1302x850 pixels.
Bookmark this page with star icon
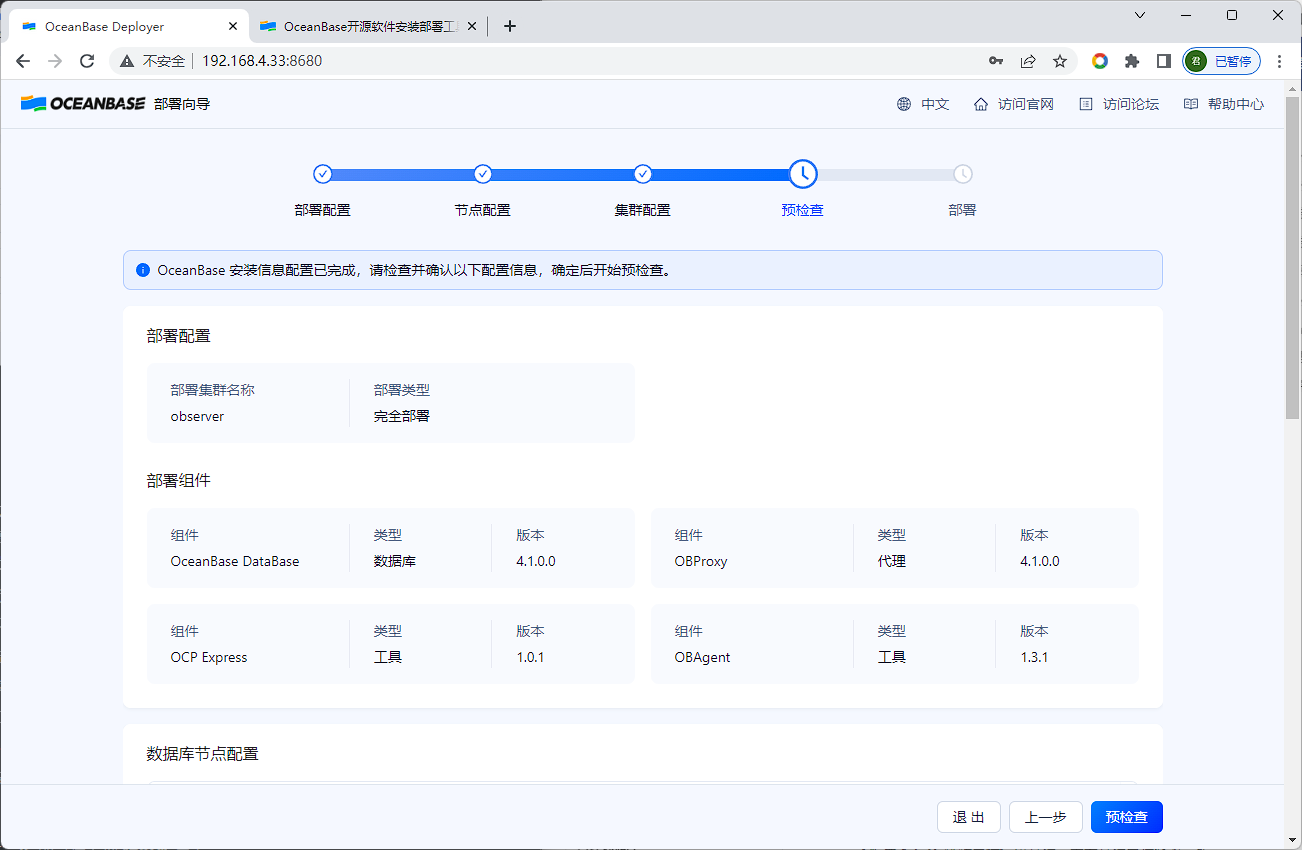1060,61
